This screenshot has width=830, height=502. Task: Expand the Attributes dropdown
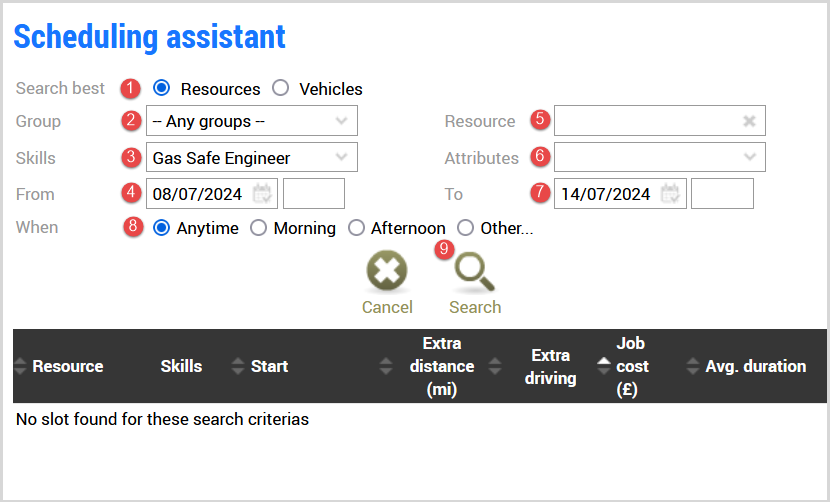[660, 158]
